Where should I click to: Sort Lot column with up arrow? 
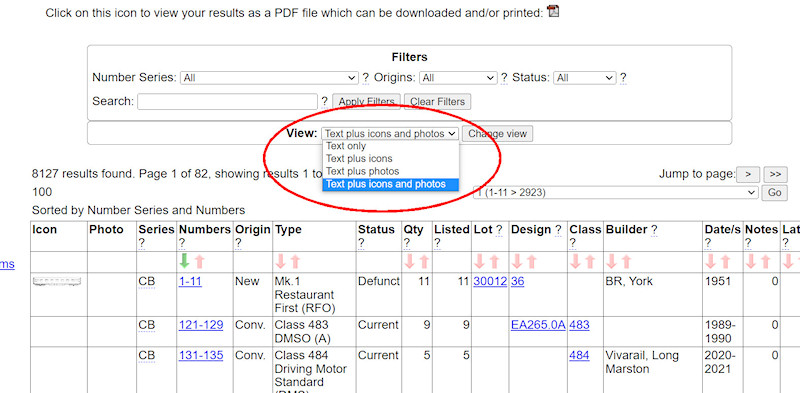[494, 262]
